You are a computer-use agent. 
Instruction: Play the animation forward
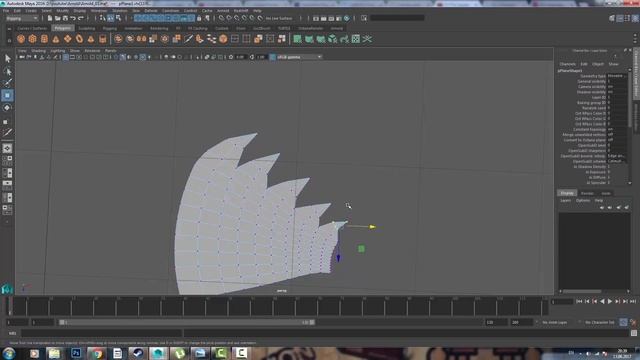pos(610,301)
